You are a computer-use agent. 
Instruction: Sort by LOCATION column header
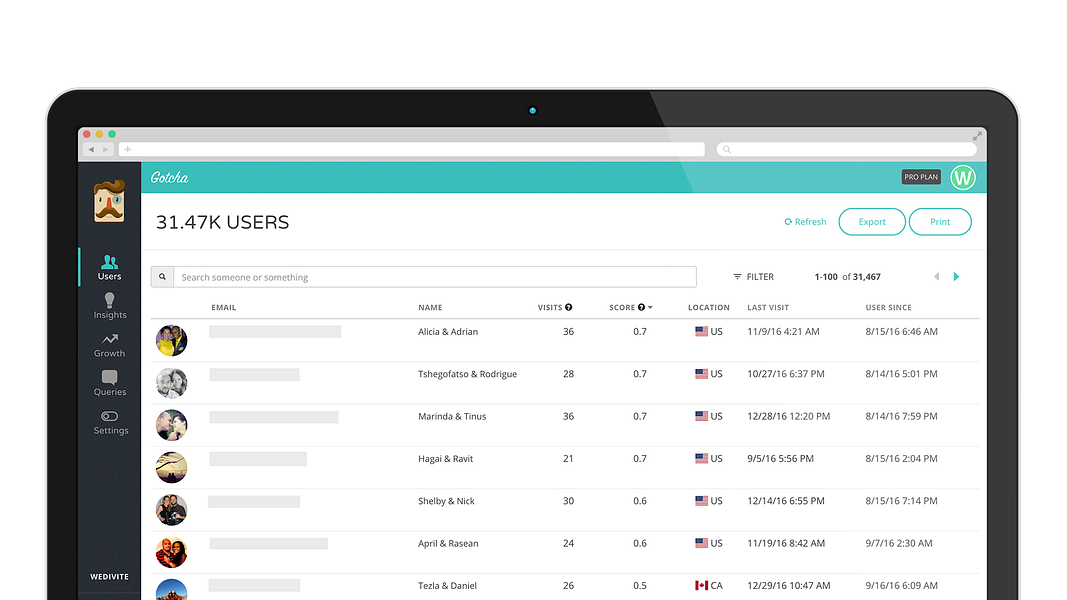(x=708, y=307)
